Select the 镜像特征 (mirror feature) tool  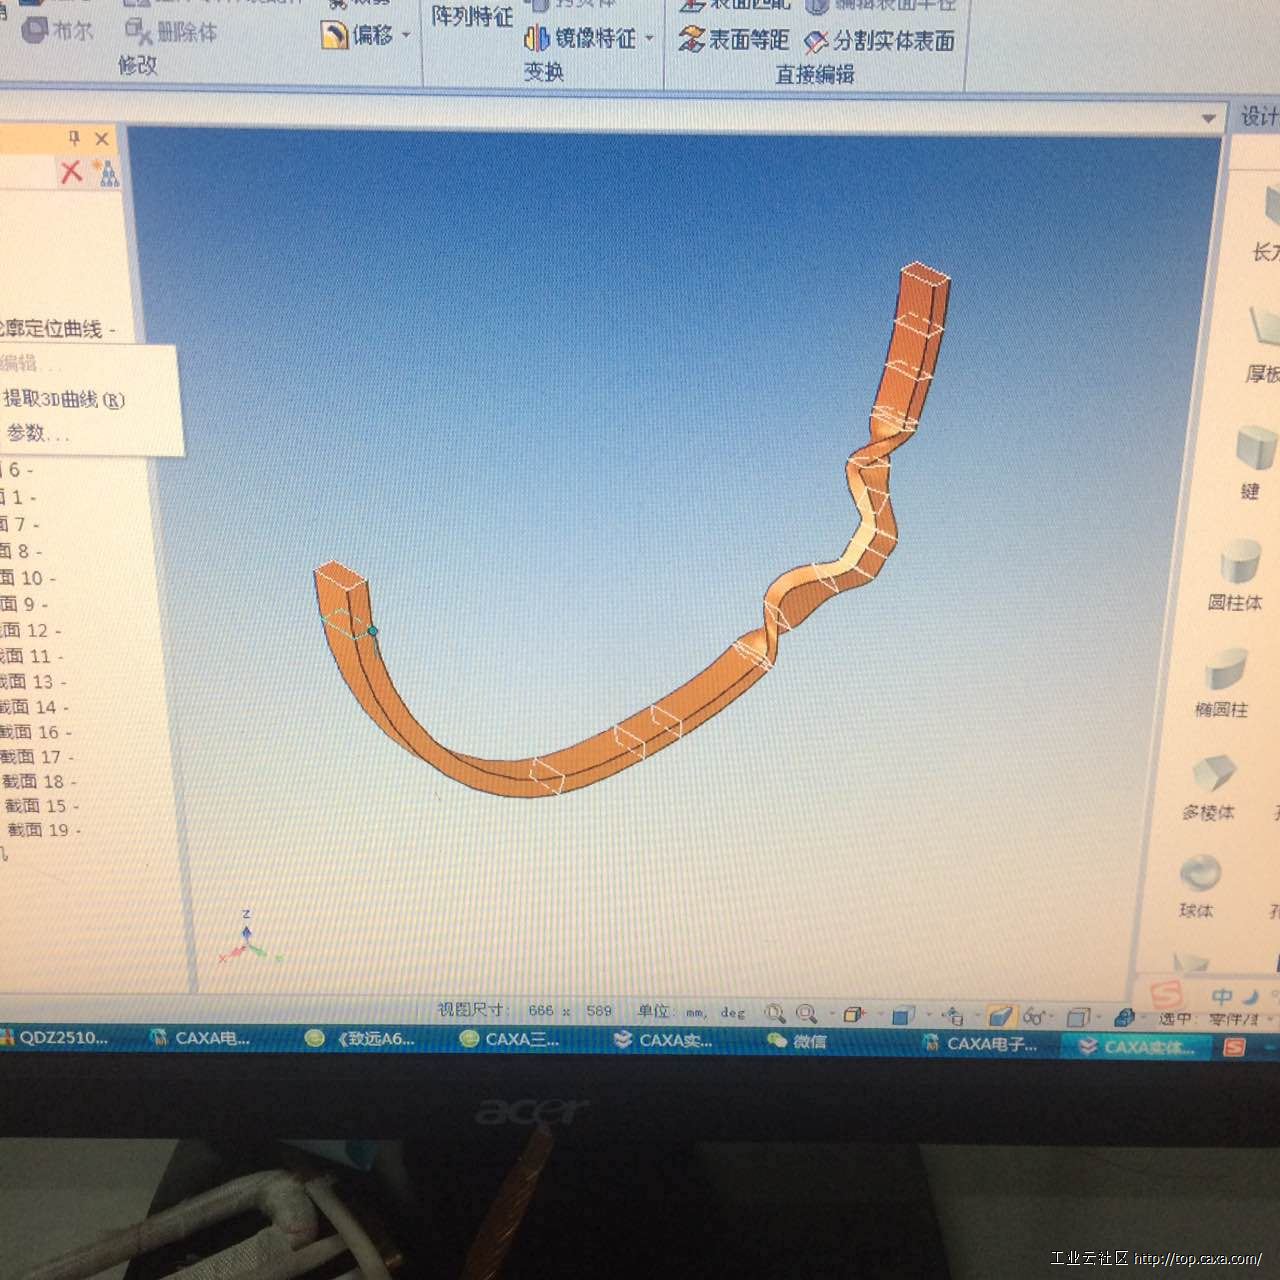[580, 39]
